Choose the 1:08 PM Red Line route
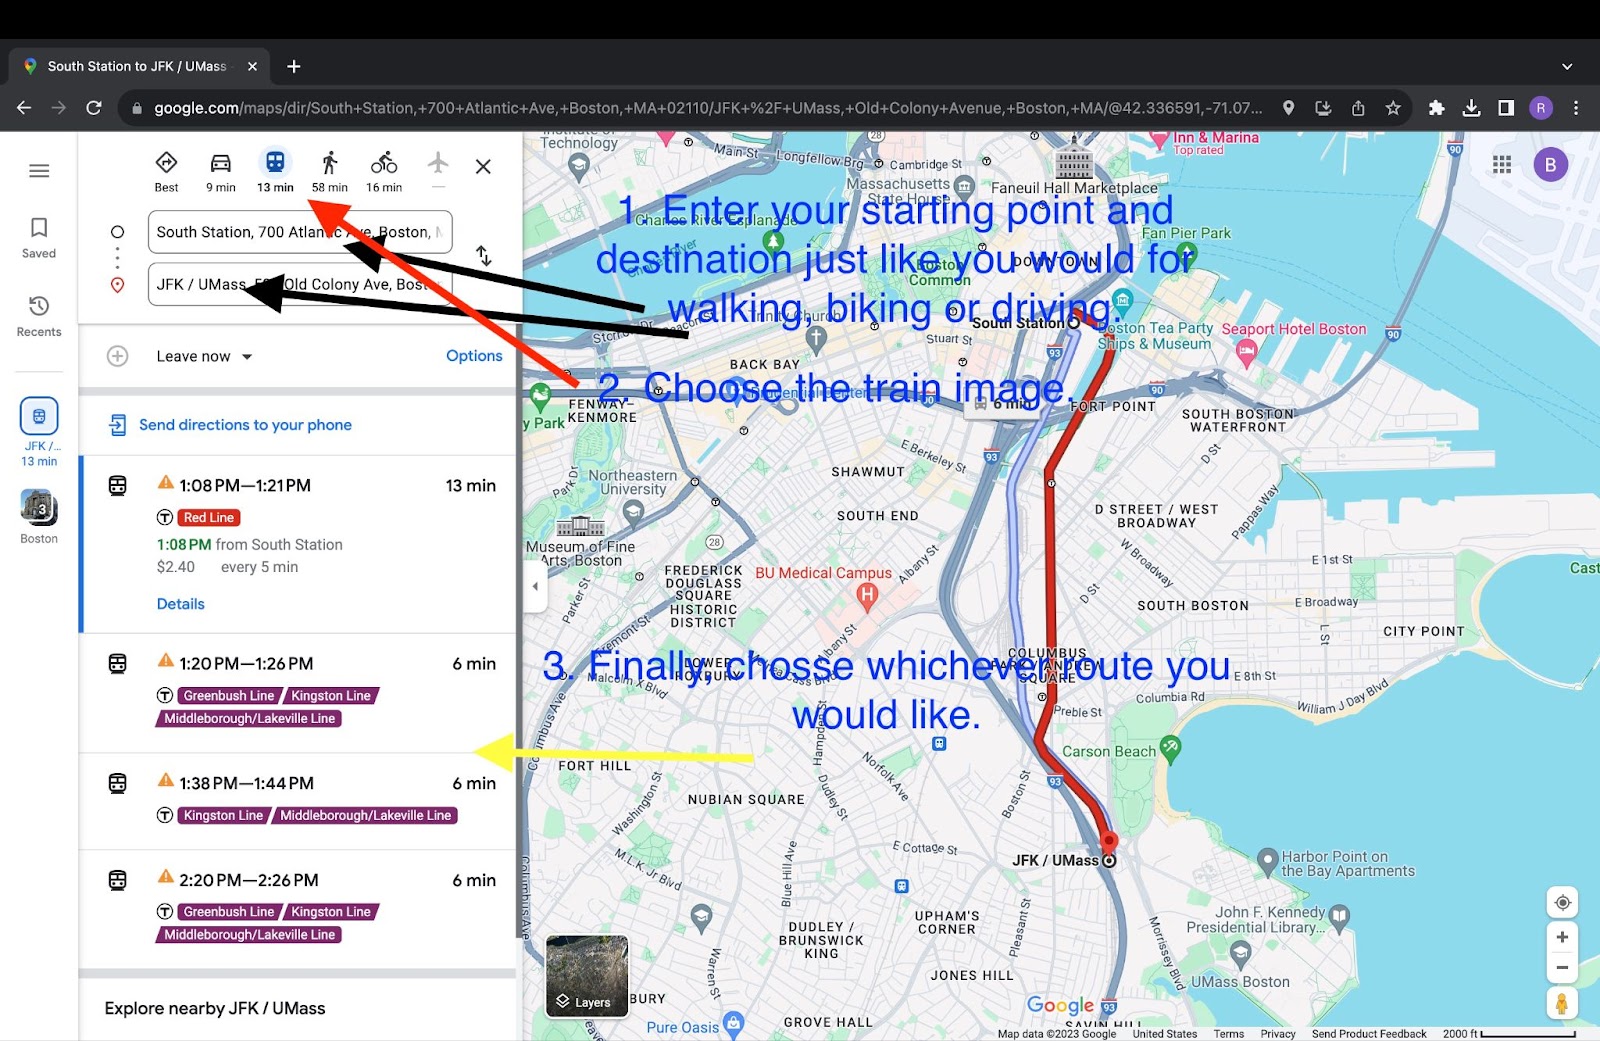The width and height of the screenshot is (1600, 1041). (x=299, y=544)
